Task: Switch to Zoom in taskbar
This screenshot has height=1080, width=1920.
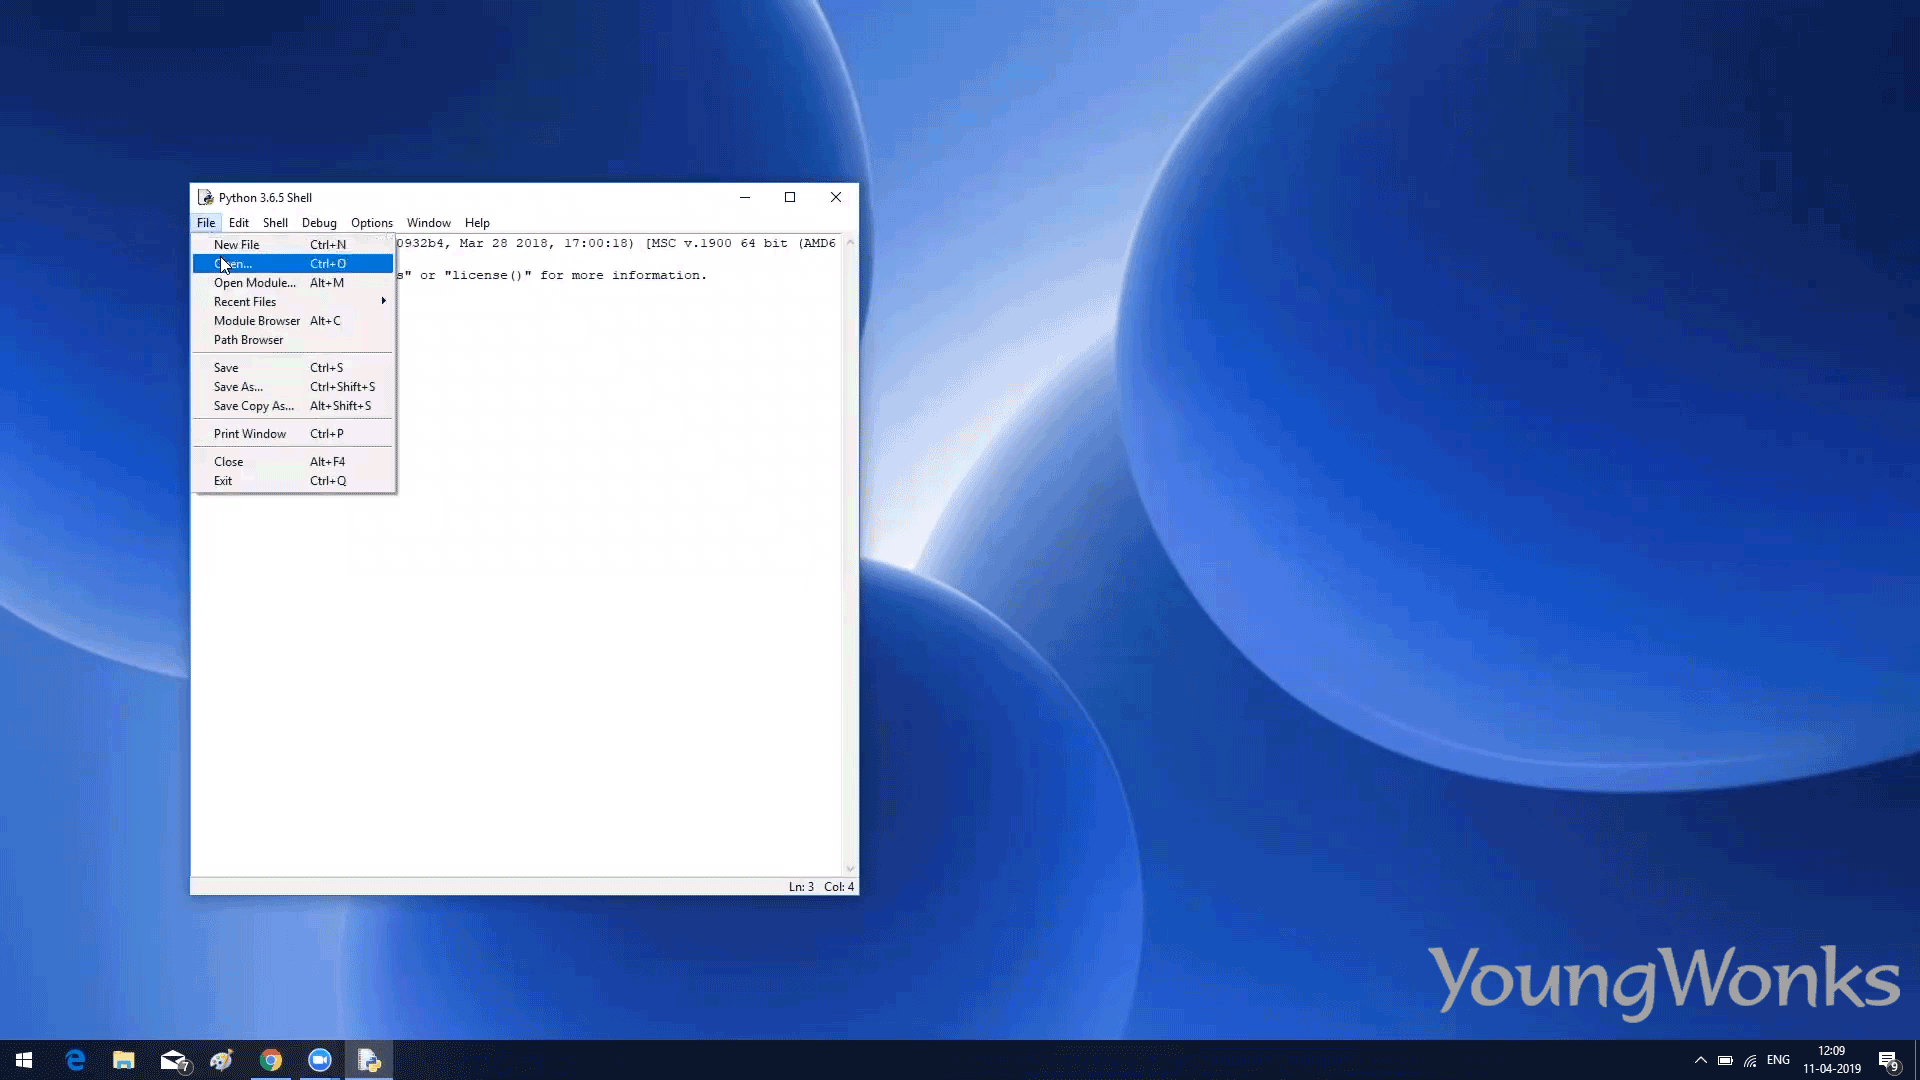Action: tap(320, 1060)
